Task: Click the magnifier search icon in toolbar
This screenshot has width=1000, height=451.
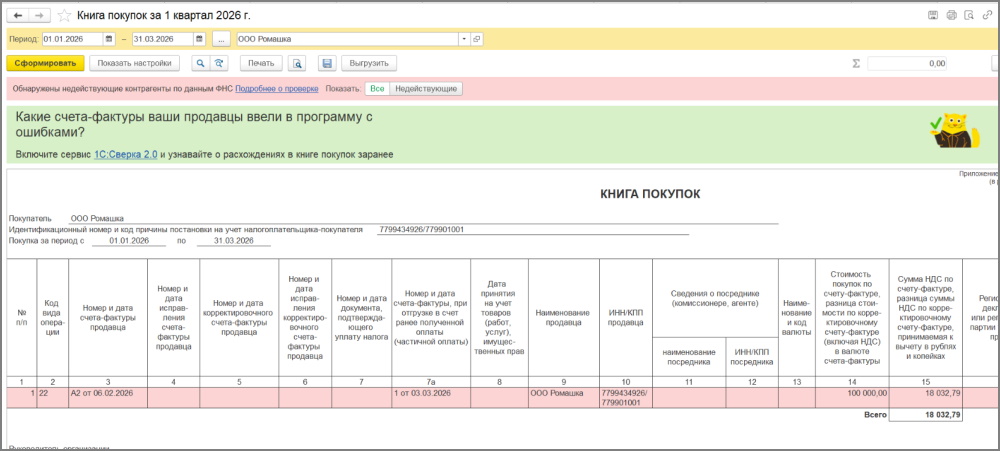Action: [200, 63]
